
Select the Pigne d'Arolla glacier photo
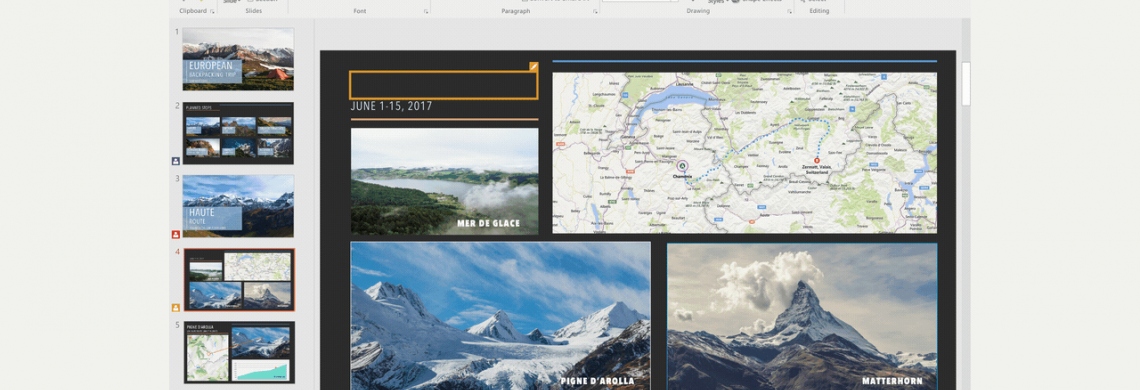501,316
